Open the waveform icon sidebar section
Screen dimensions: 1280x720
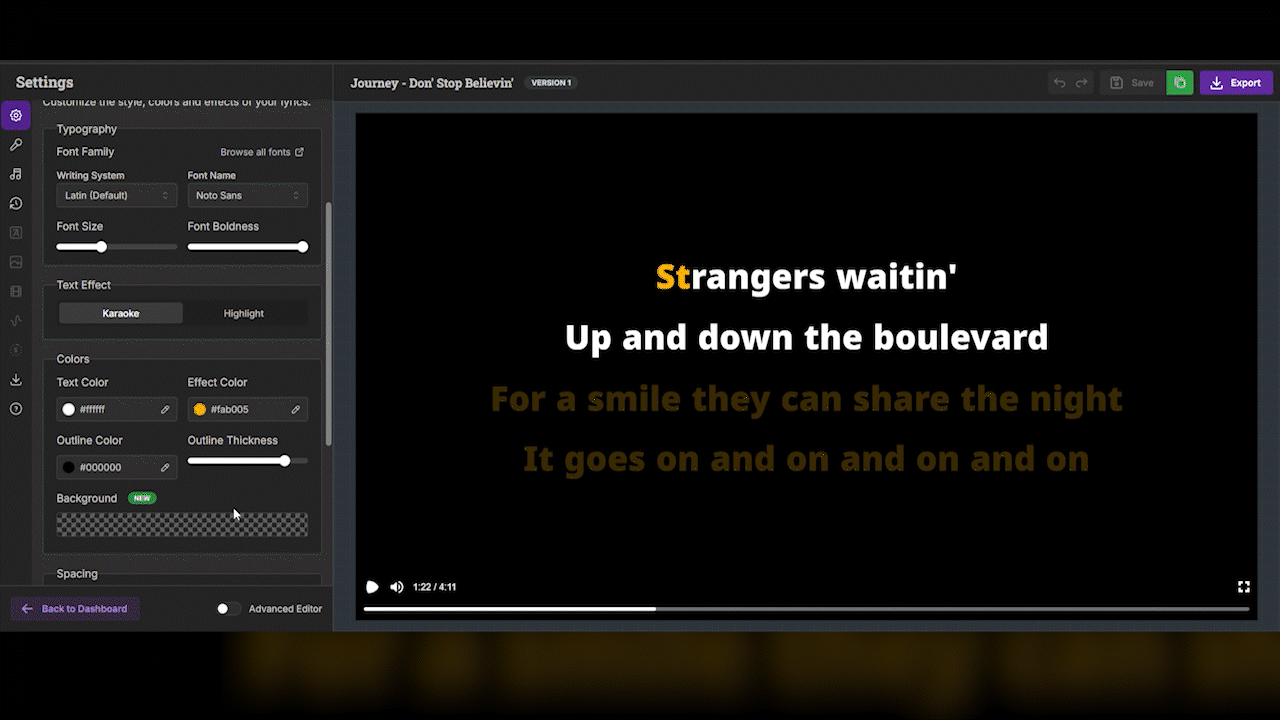point(16,321)
